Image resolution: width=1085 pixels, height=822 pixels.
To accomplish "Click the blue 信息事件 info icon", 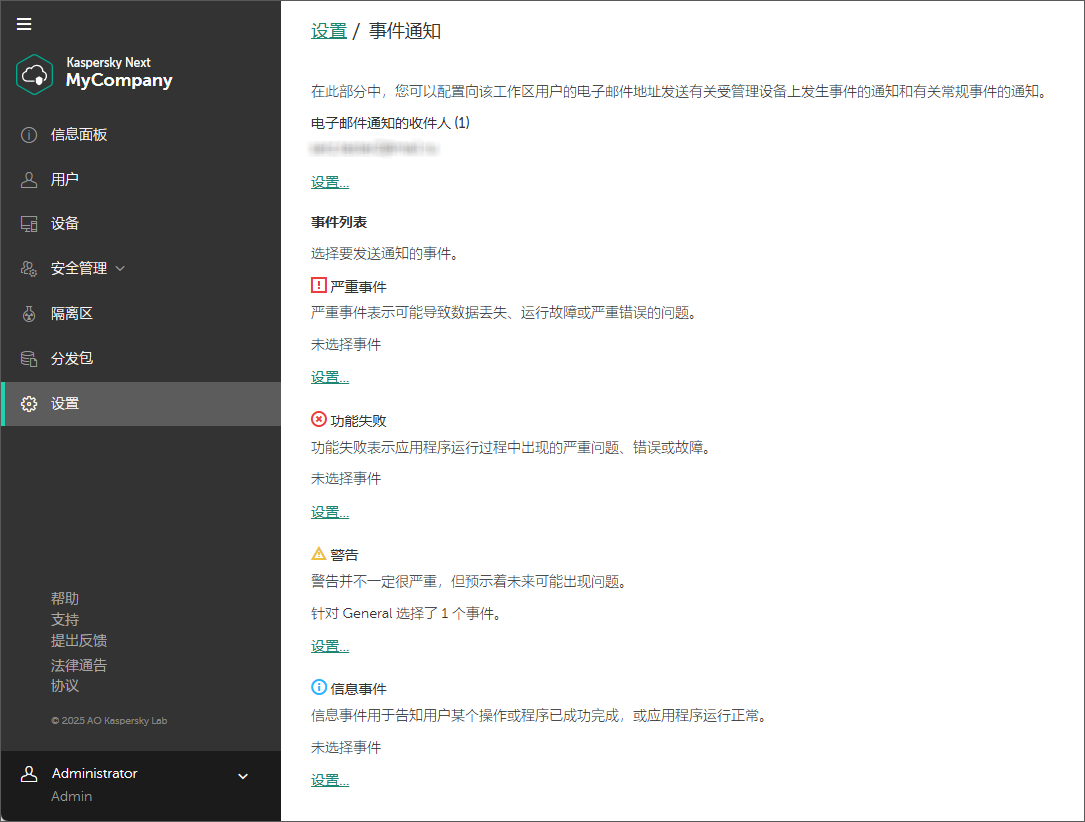I will (319, 687).
